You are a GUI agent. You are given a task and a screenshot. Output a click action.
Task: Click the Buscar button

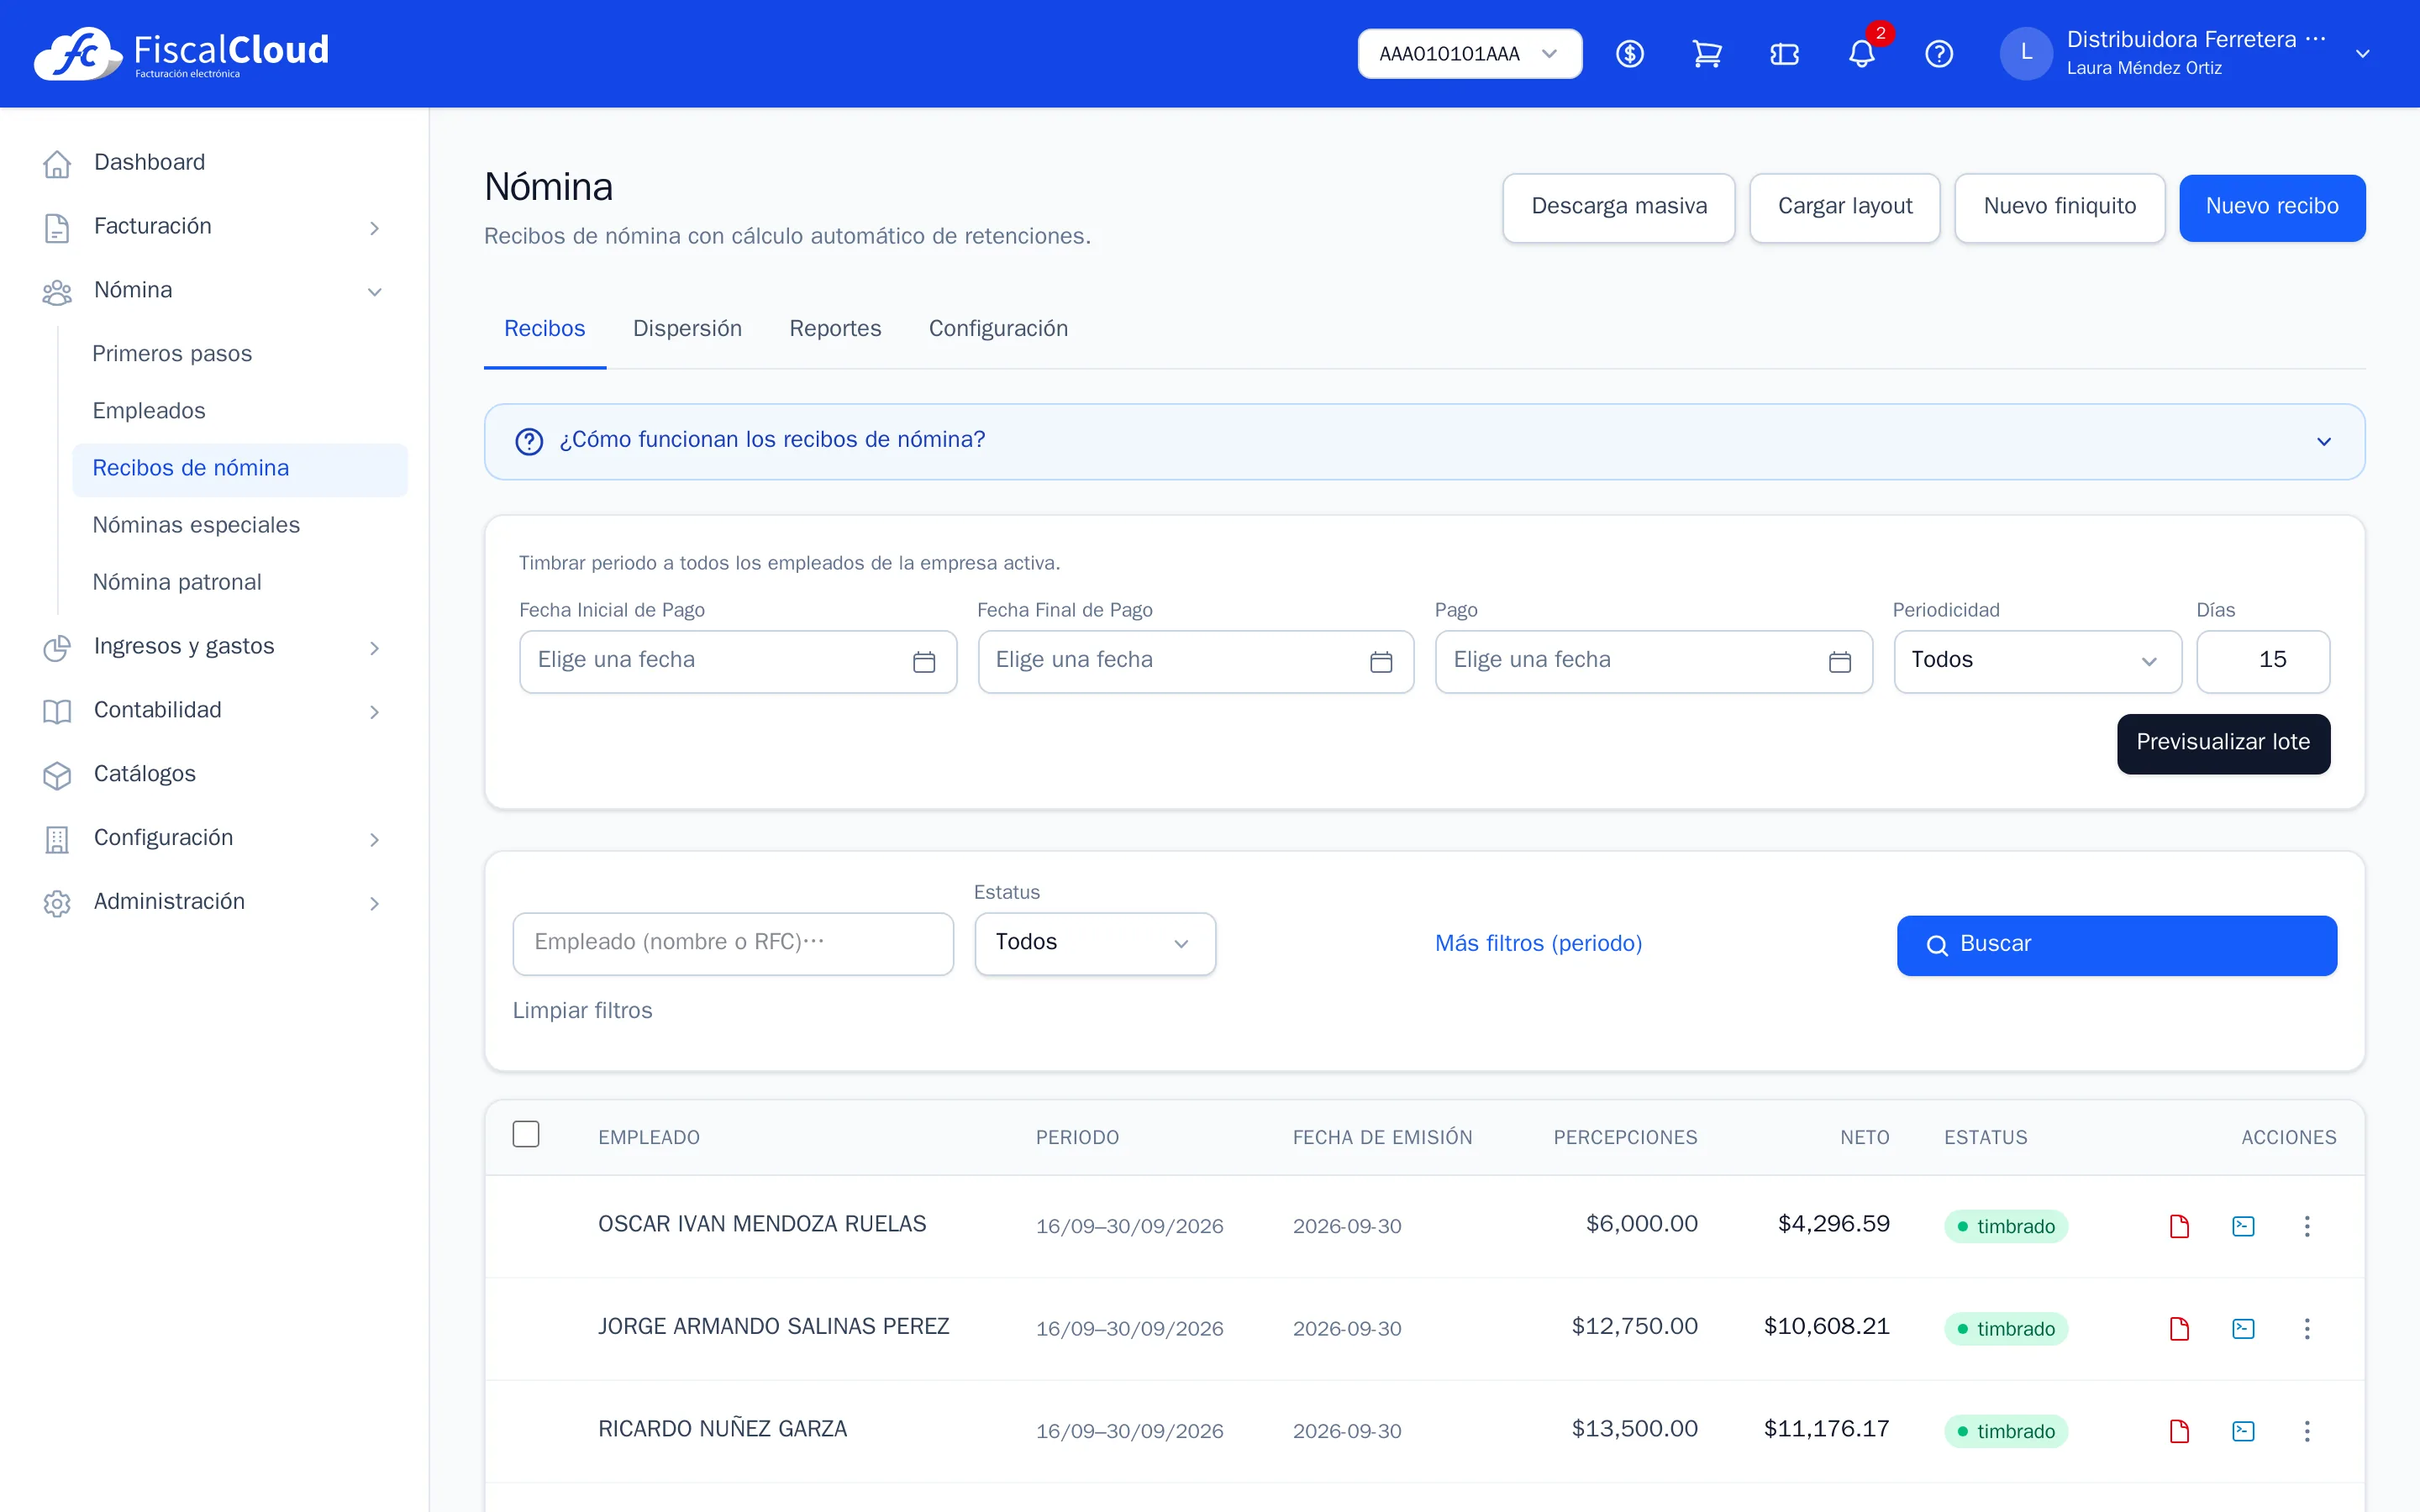pos(2116,945)
